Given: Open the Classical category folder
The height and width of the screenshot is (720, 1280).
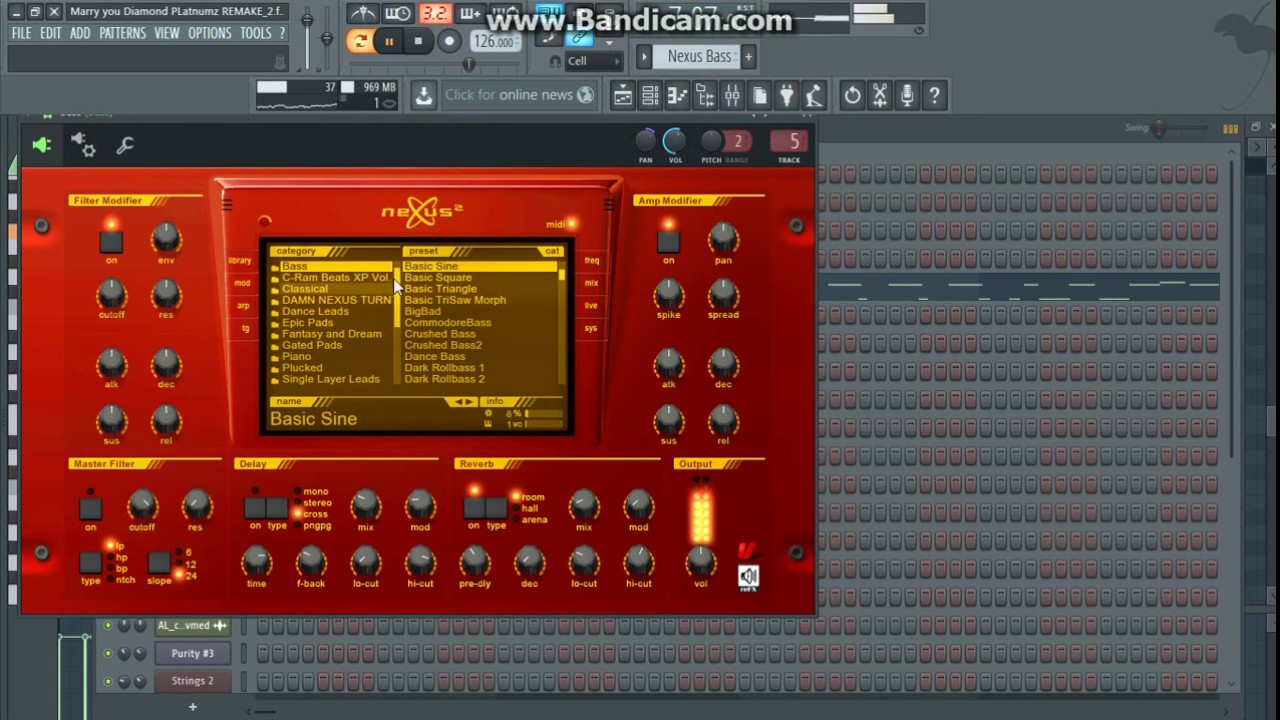Looking at the screenshot, I should [x=333, y=289].
